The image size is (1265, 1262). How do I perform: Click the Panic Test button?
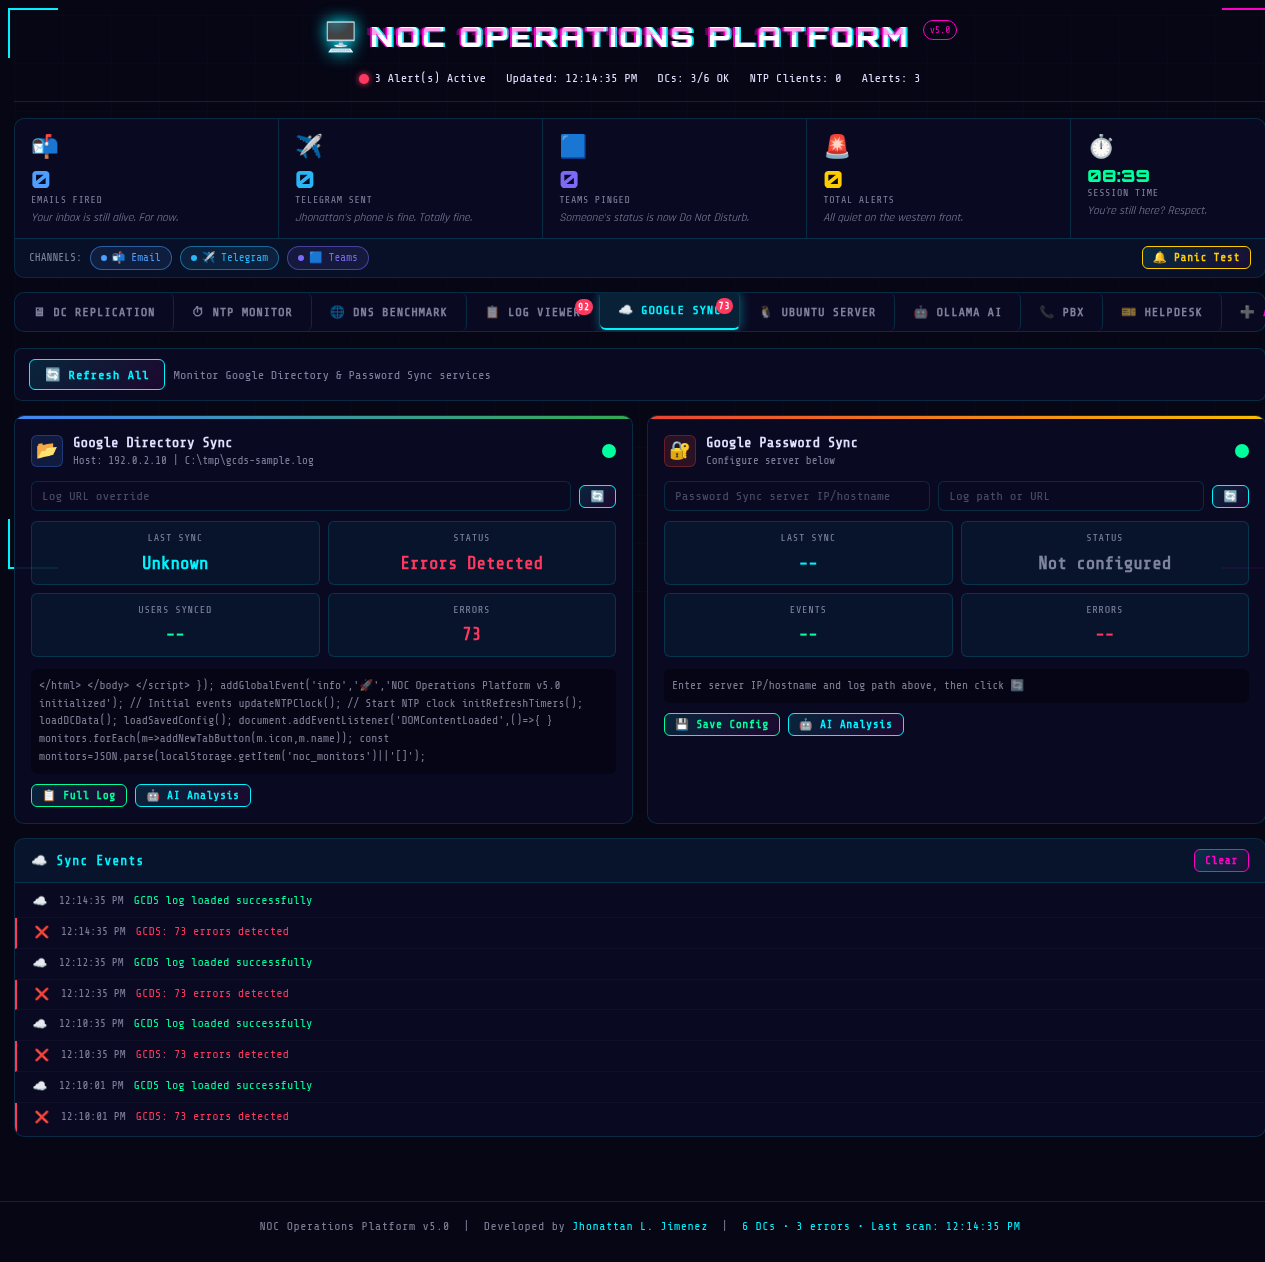[x=1196, y=258]
